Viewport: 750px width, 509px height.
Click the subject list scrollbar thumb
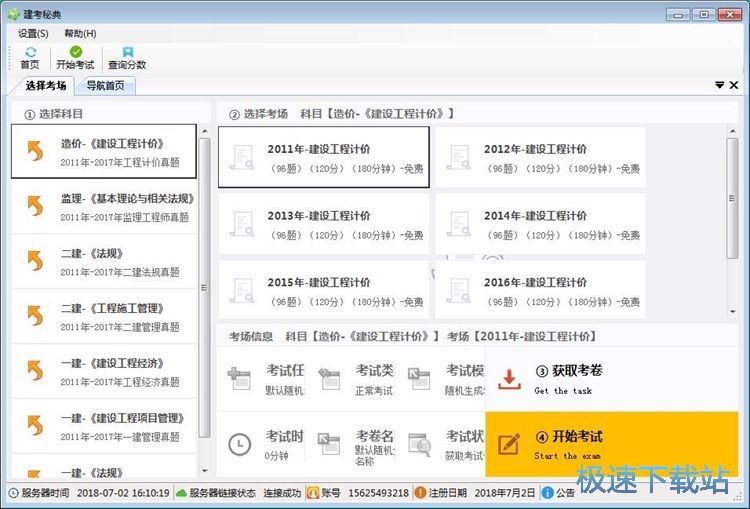(204, 288)
